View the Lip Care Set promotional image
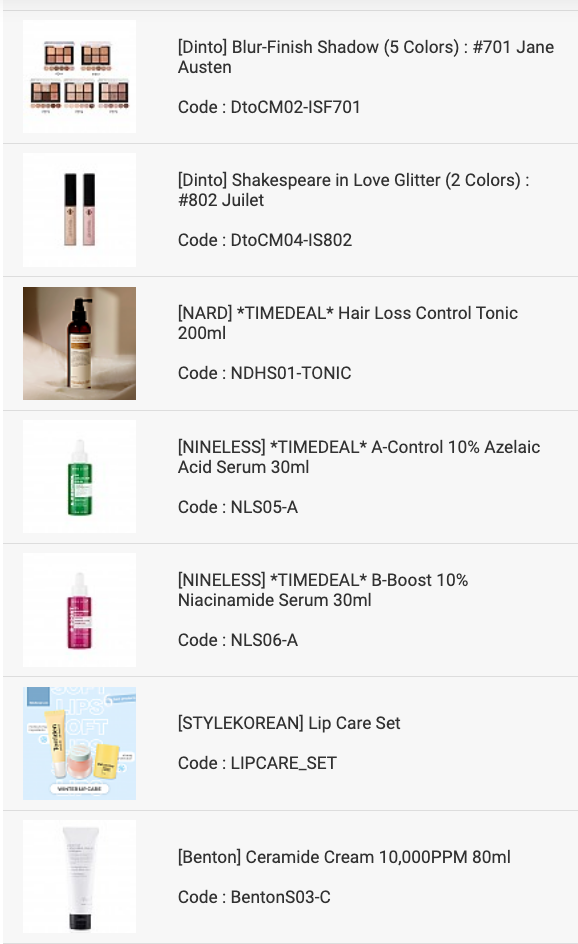This screenshot has height=944, width=578. [79, 743]
